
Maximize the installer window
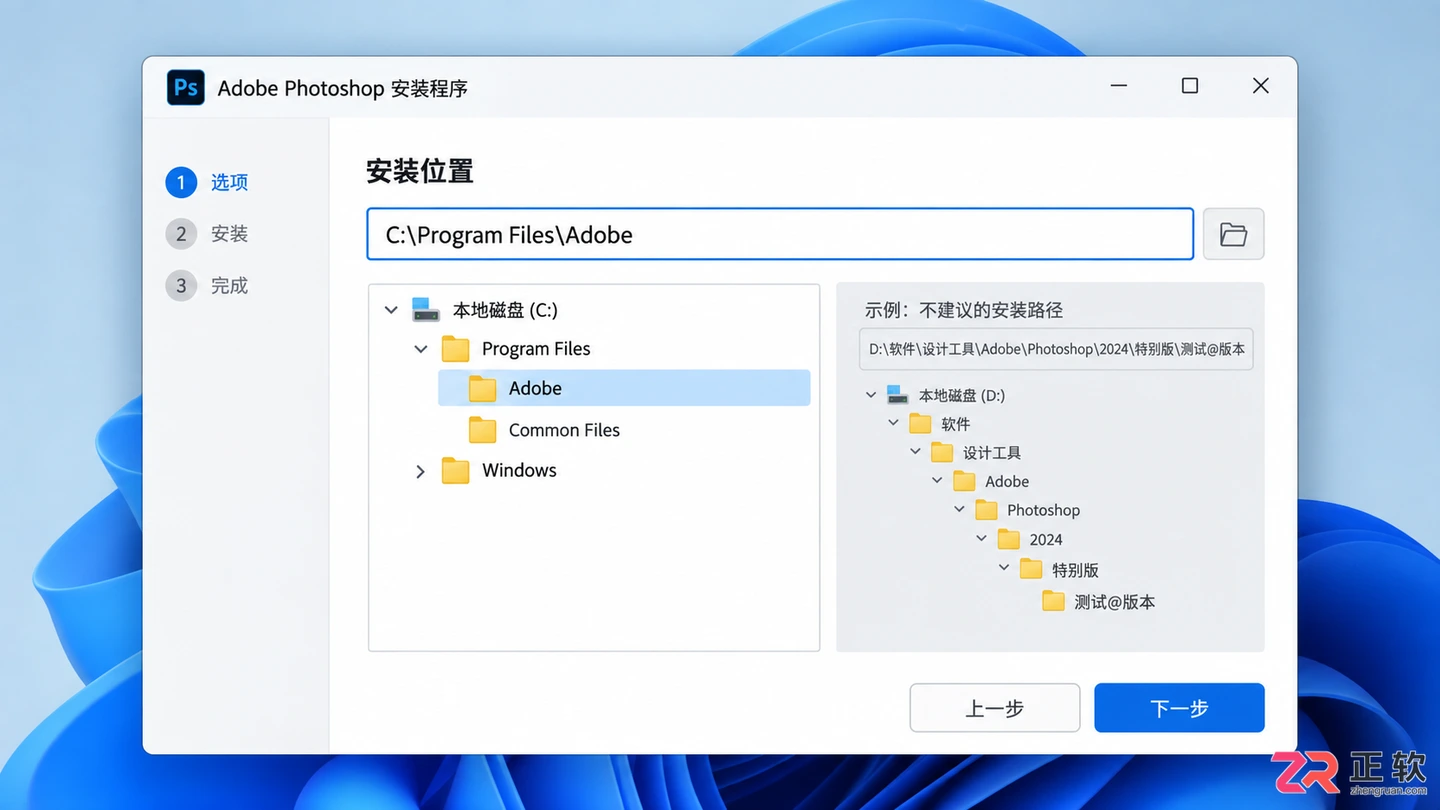click(x=1190, y=86)
